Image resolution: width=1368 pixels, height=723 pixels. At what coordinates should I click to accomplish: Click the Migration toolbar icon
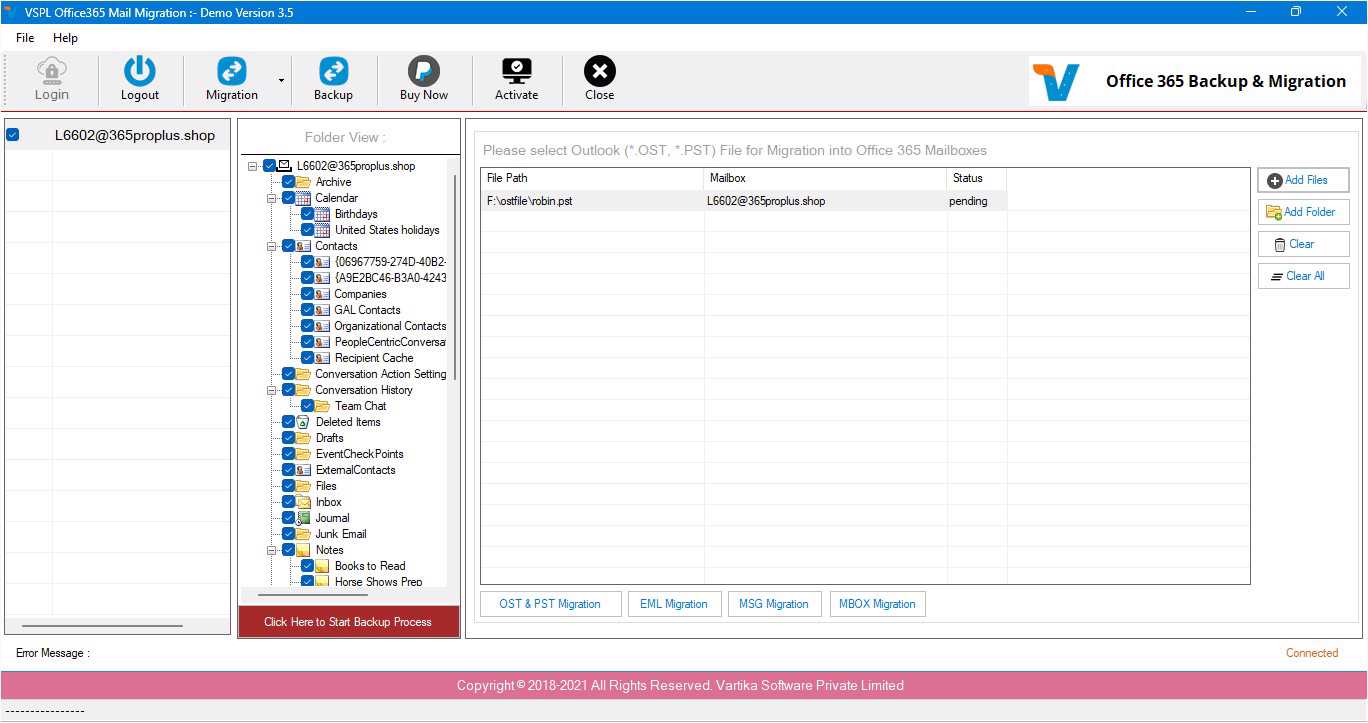point(232,70)
